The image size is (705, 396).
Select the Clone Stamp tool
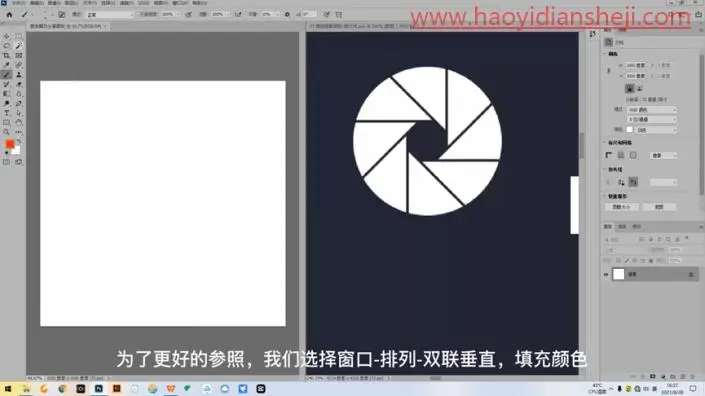pos(19,75)
